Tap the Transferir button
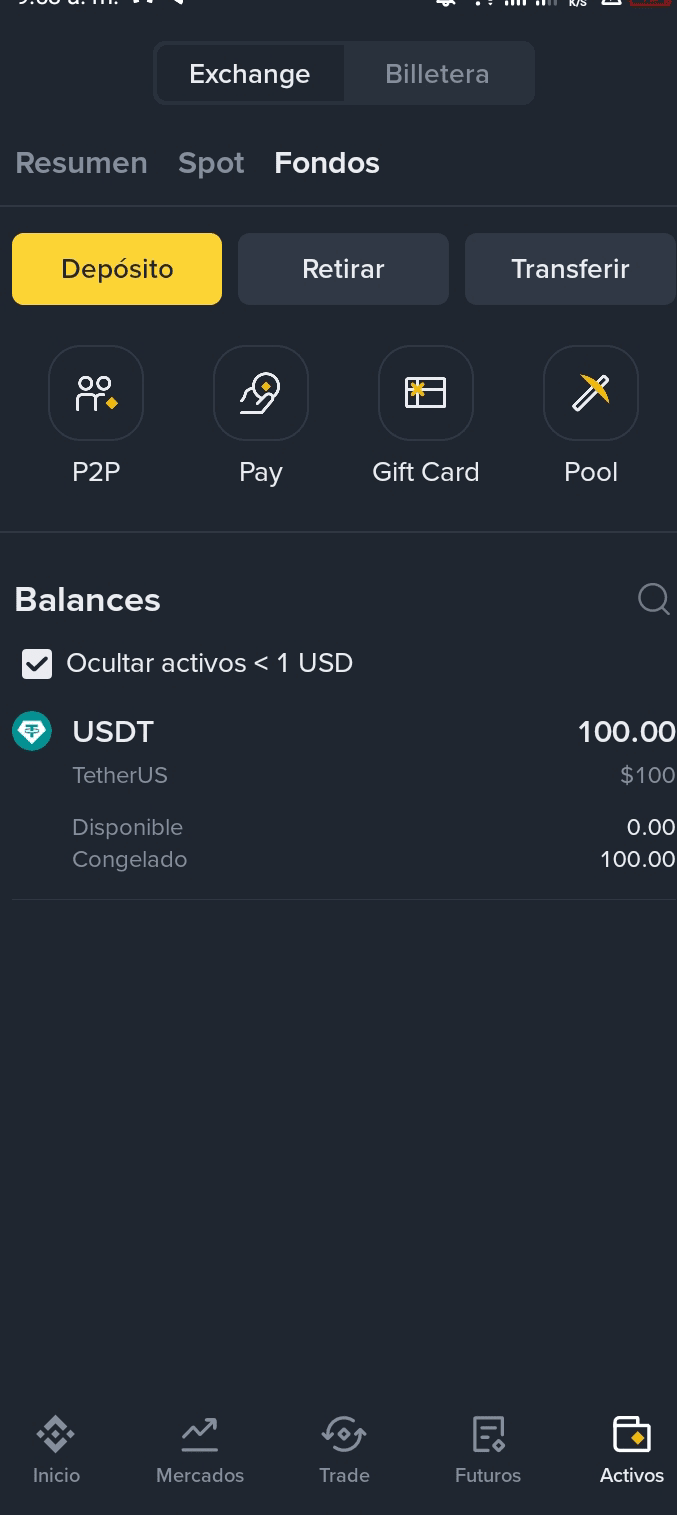The width and height of the screenshot is (677, 1515). coord(570,269)
